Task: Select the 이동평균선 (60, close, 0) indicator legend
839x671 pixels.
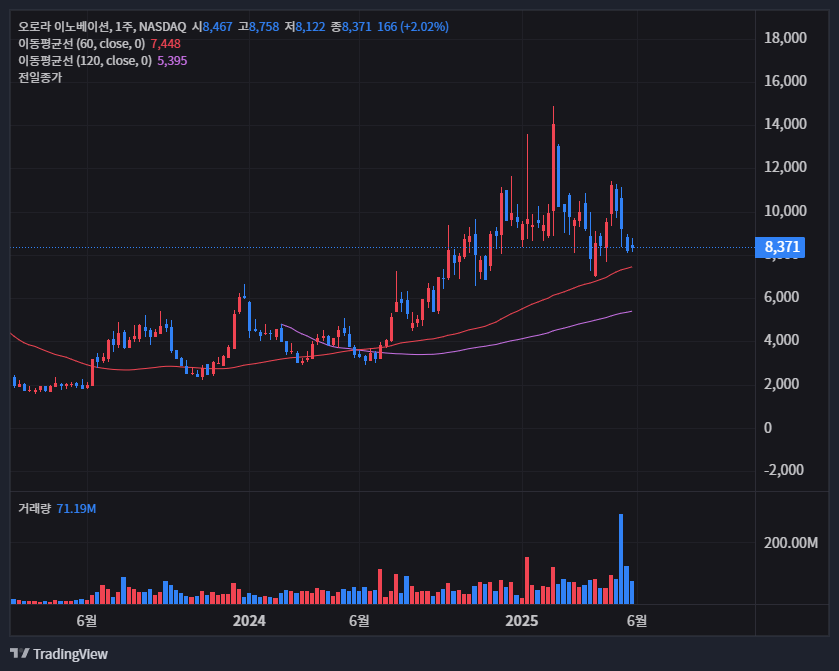Action: click(81, 44)
